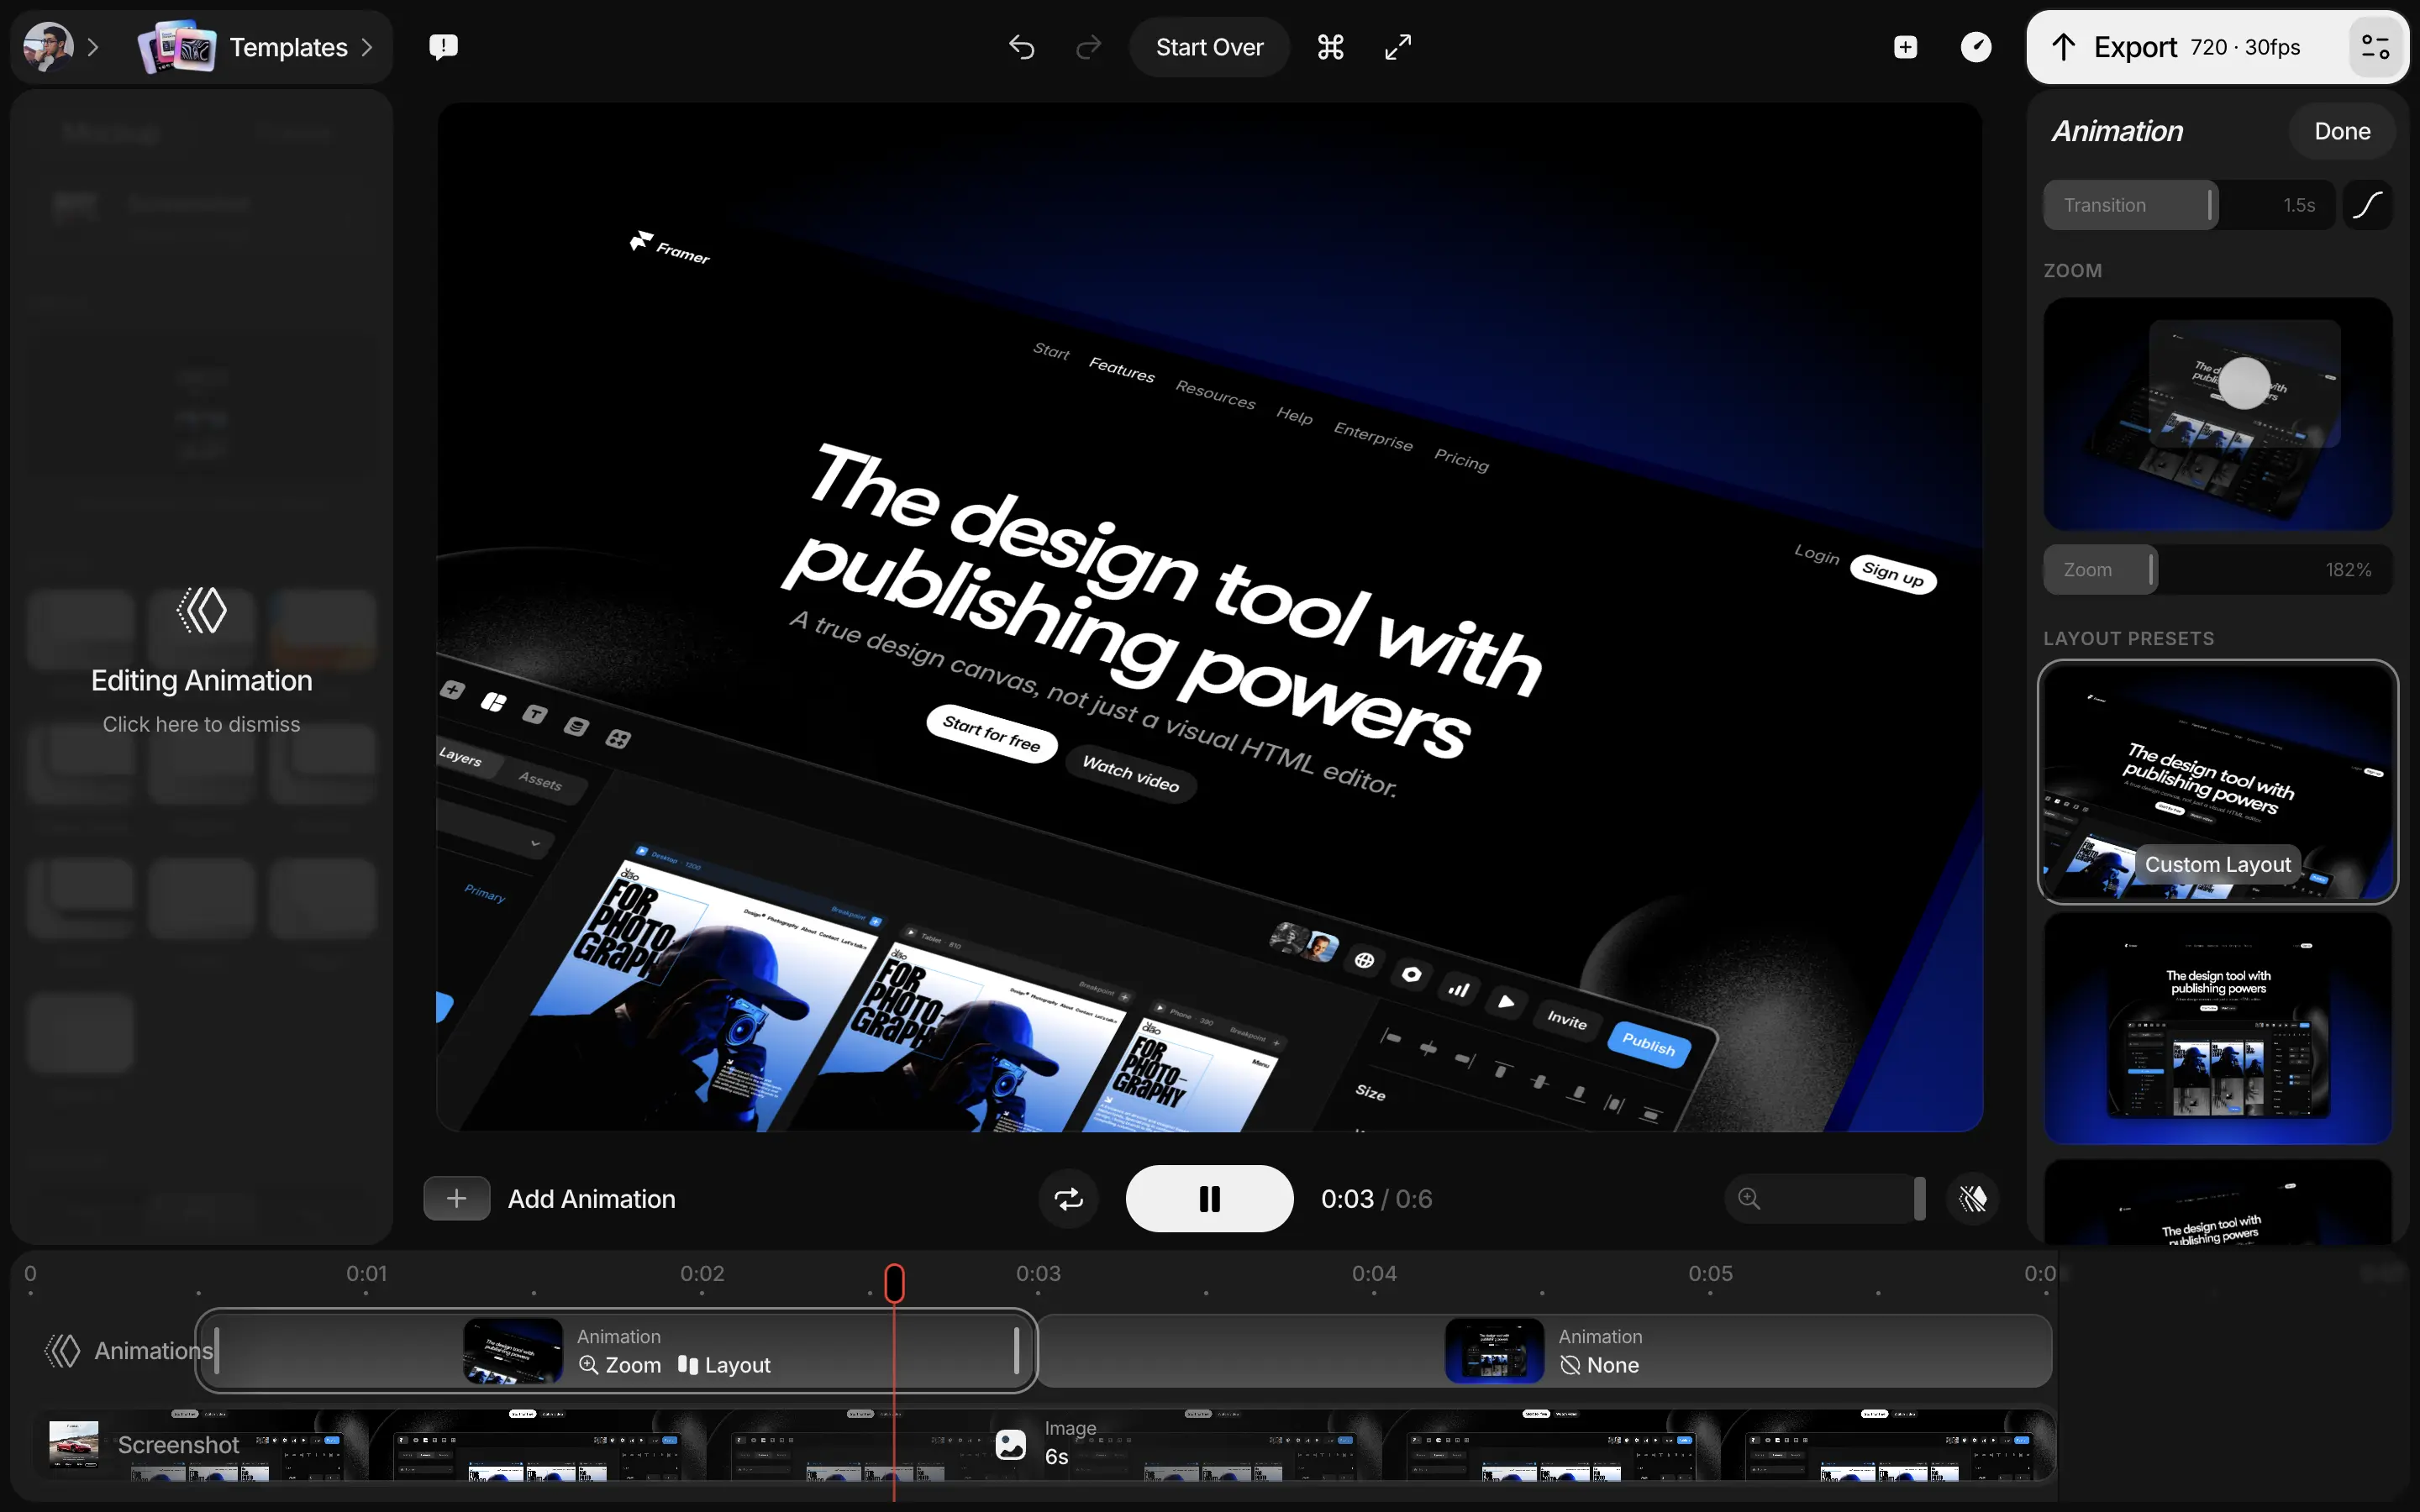Open the profile breadcrumb chevron
Screen dimensions: 2420x1512
93,46
